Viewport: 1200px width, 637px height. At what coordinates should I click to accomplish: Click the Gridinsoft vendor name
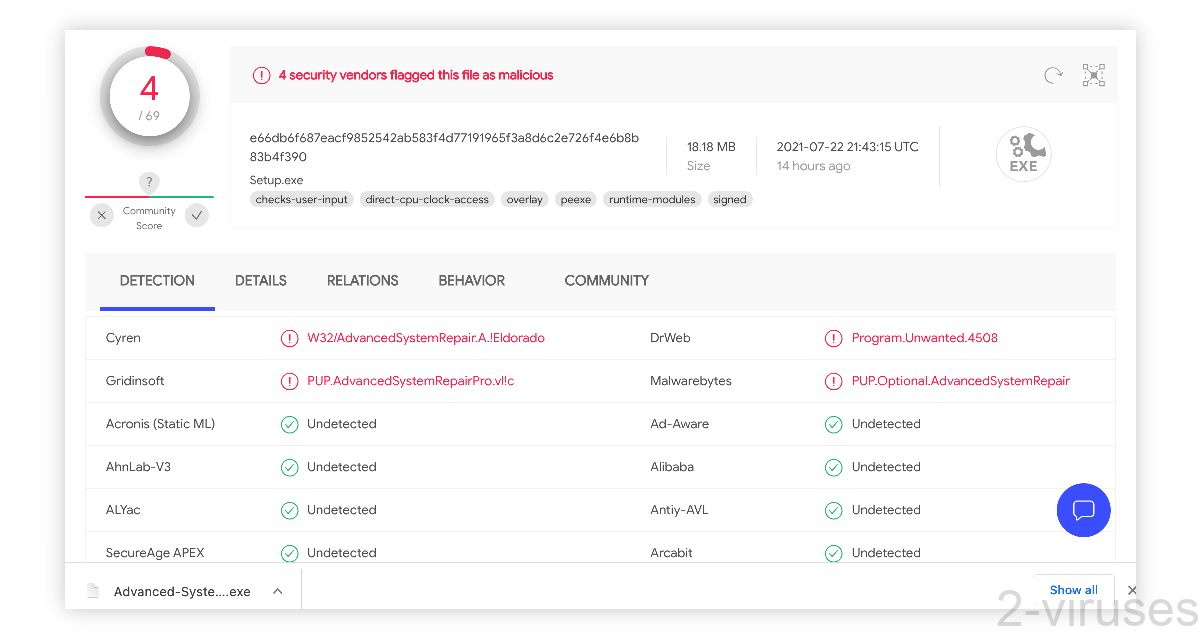[135, 381]
